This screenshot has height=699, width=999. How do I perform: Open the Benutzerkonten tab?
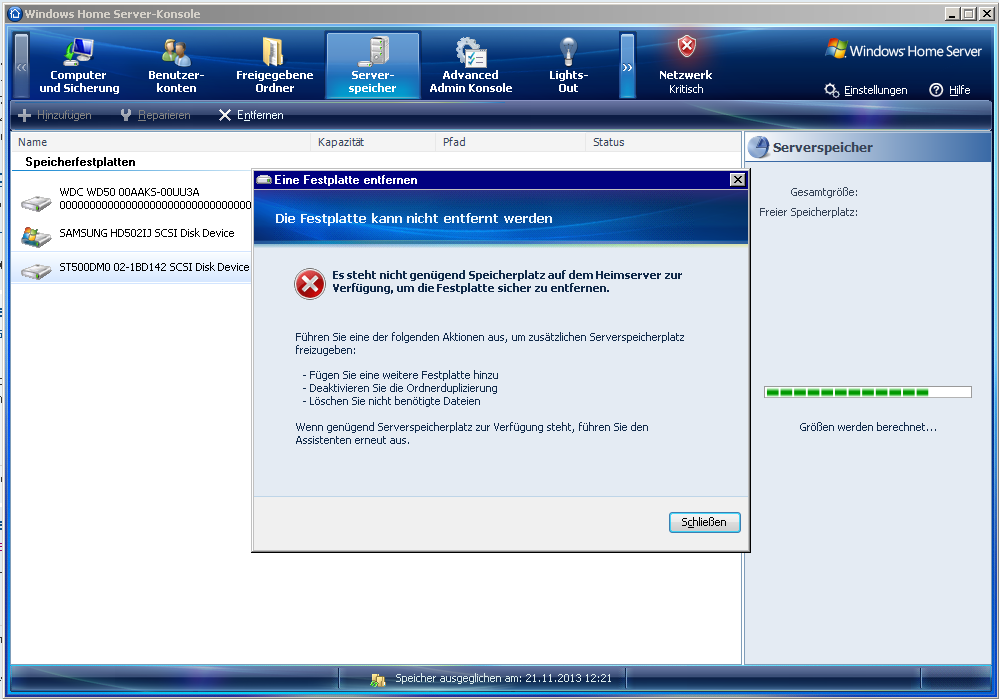pos(176,67)
